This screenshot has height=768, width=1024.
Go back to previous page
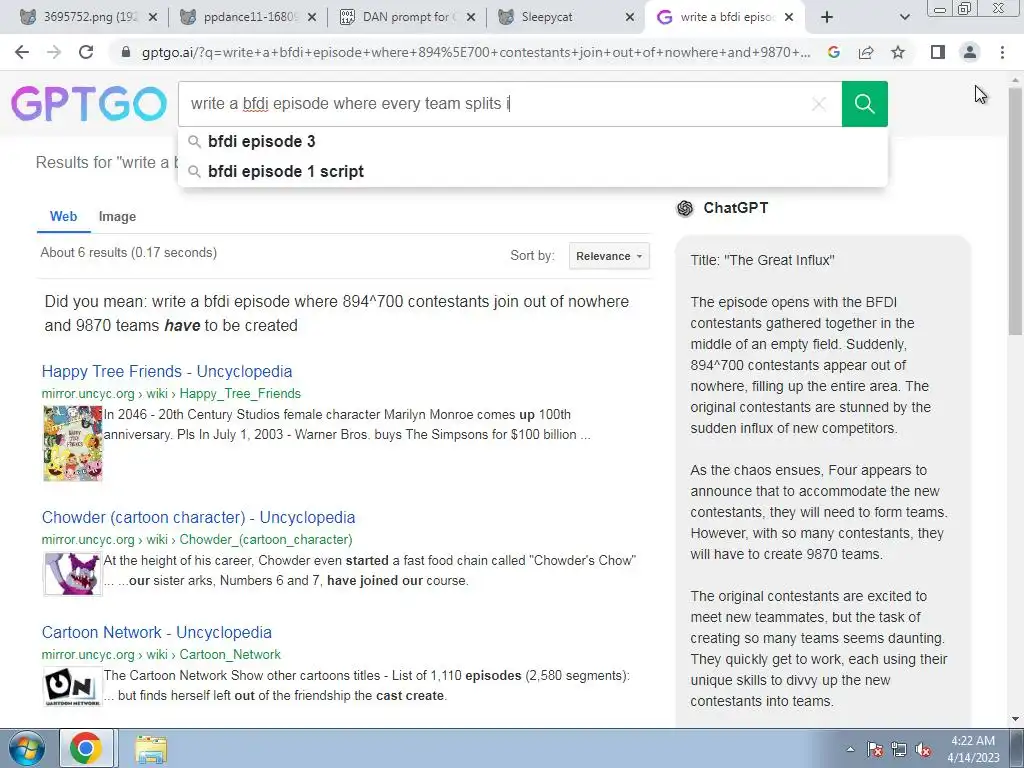tap(22, 52)
